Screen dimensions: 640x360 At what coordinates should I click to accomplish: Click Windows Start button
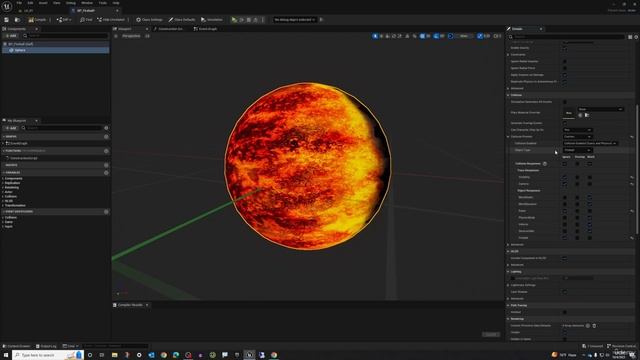pos(6,355)
